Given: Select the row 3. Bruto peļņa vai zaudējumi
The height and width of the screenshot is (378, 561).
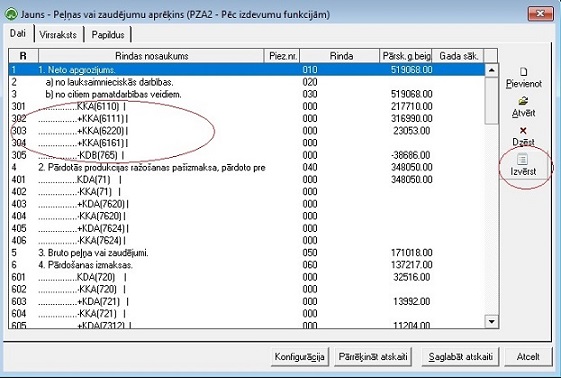Looking at the screenshot, I should (247, 253).
